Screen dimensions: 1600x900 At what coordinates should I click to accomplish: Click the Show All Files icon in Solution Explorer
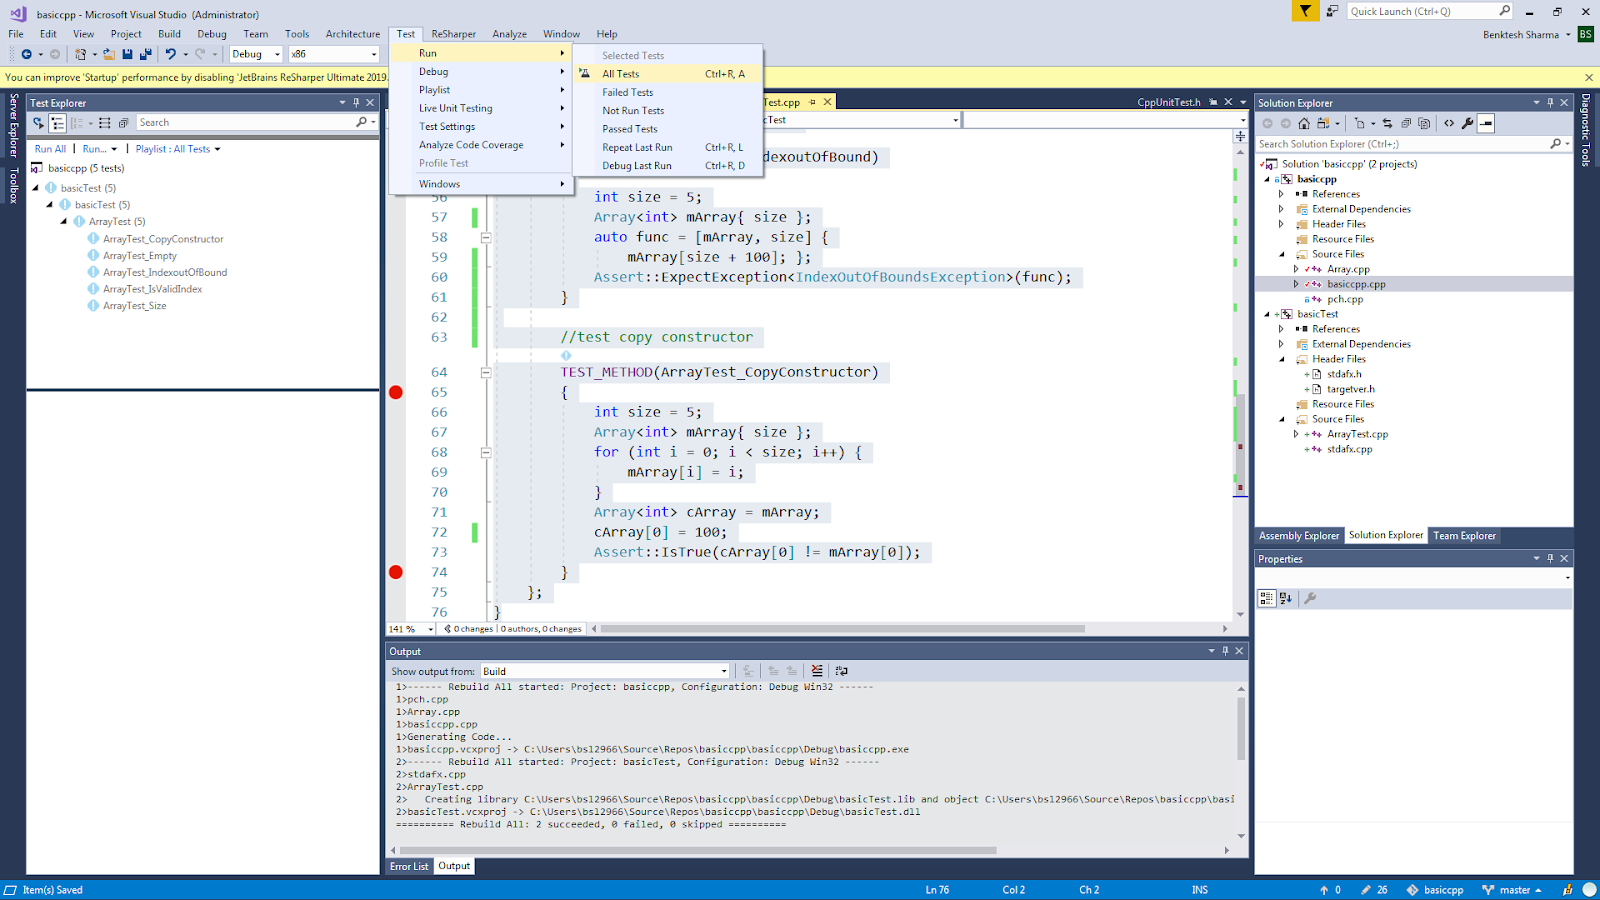click(1423, 123)
